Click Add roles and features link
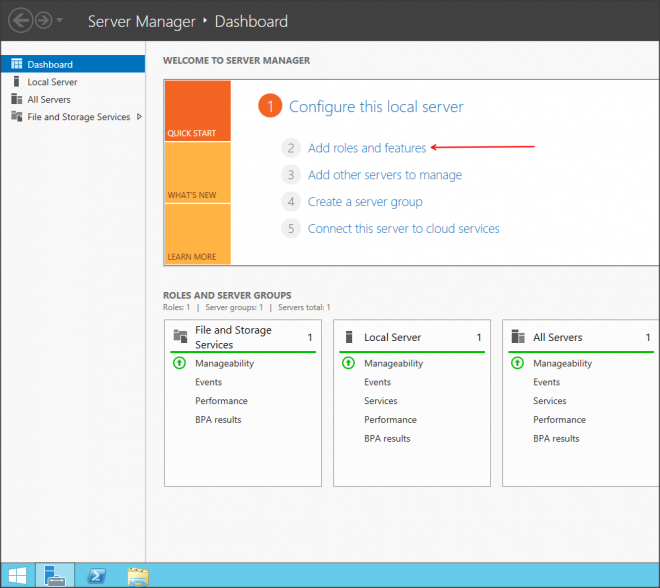Screen dimensions: 660x588 coord(367,148)
